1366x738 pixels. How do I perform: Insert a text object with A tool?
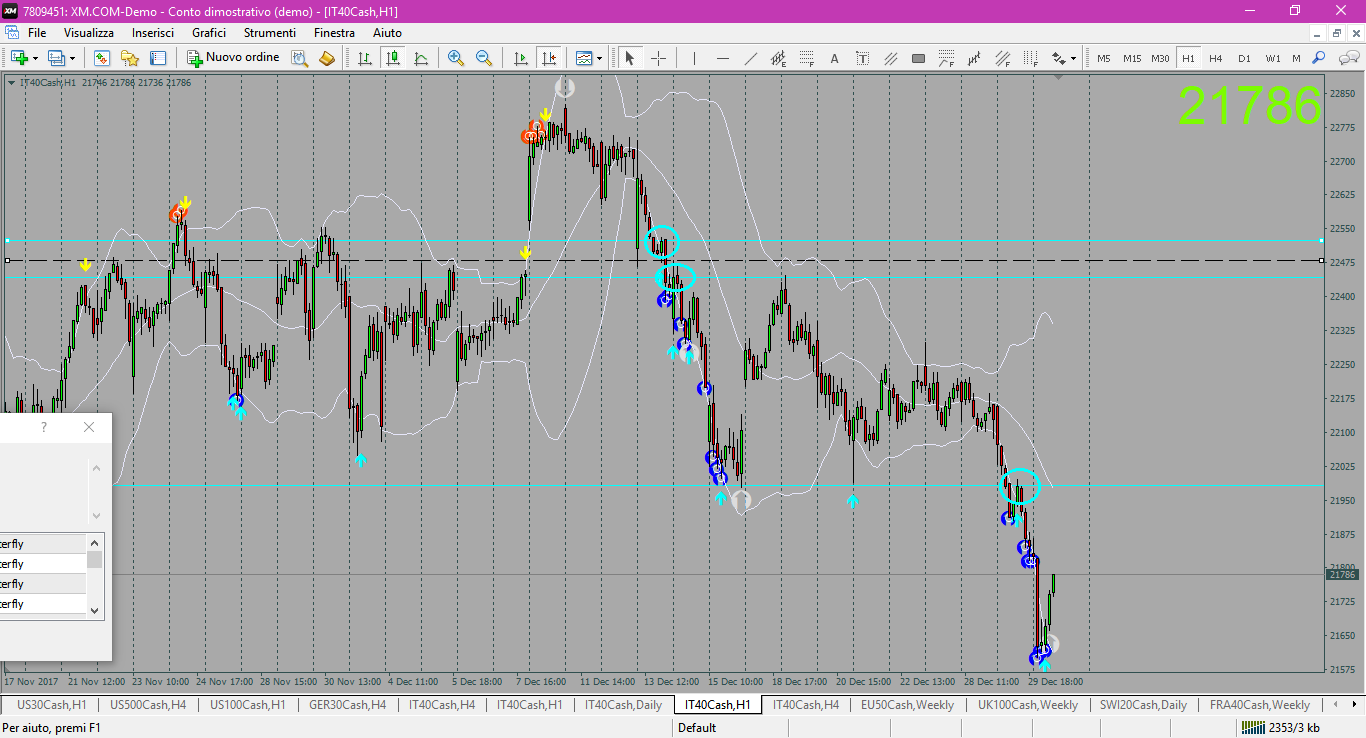click(x=834, y=58)
